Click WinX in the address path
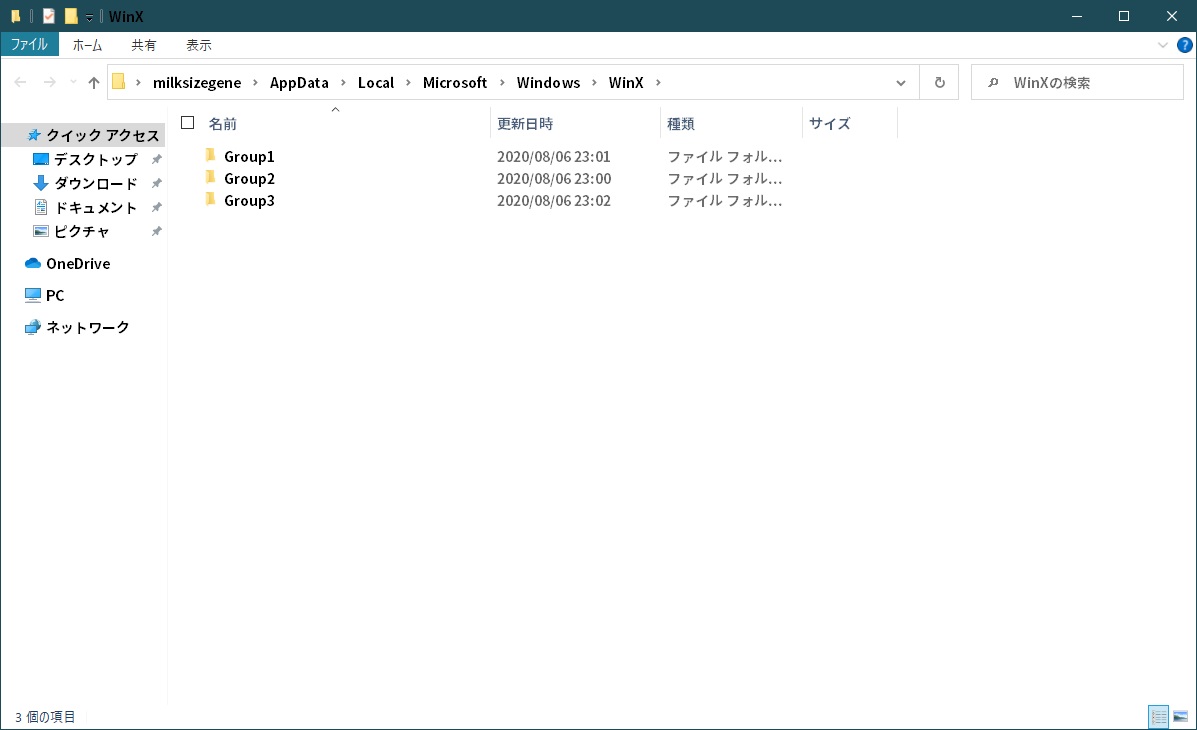Viewport: 1197px width, 730px height. pos(626,82)
